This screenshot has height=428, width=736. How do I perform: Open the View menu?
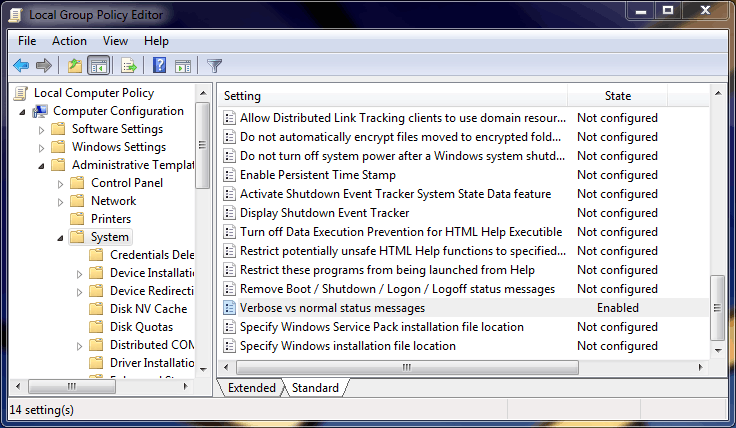pyautogui.click(x=115, y=41)
